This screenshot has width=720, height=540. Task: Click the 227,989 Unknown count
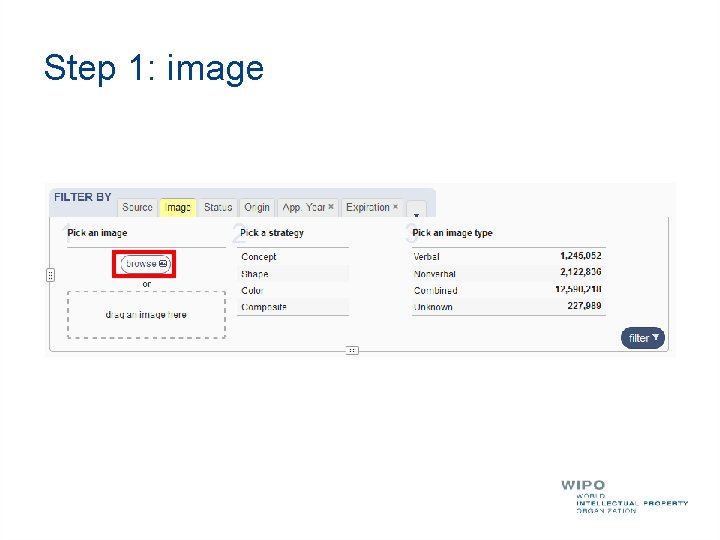tap(584, 305)
